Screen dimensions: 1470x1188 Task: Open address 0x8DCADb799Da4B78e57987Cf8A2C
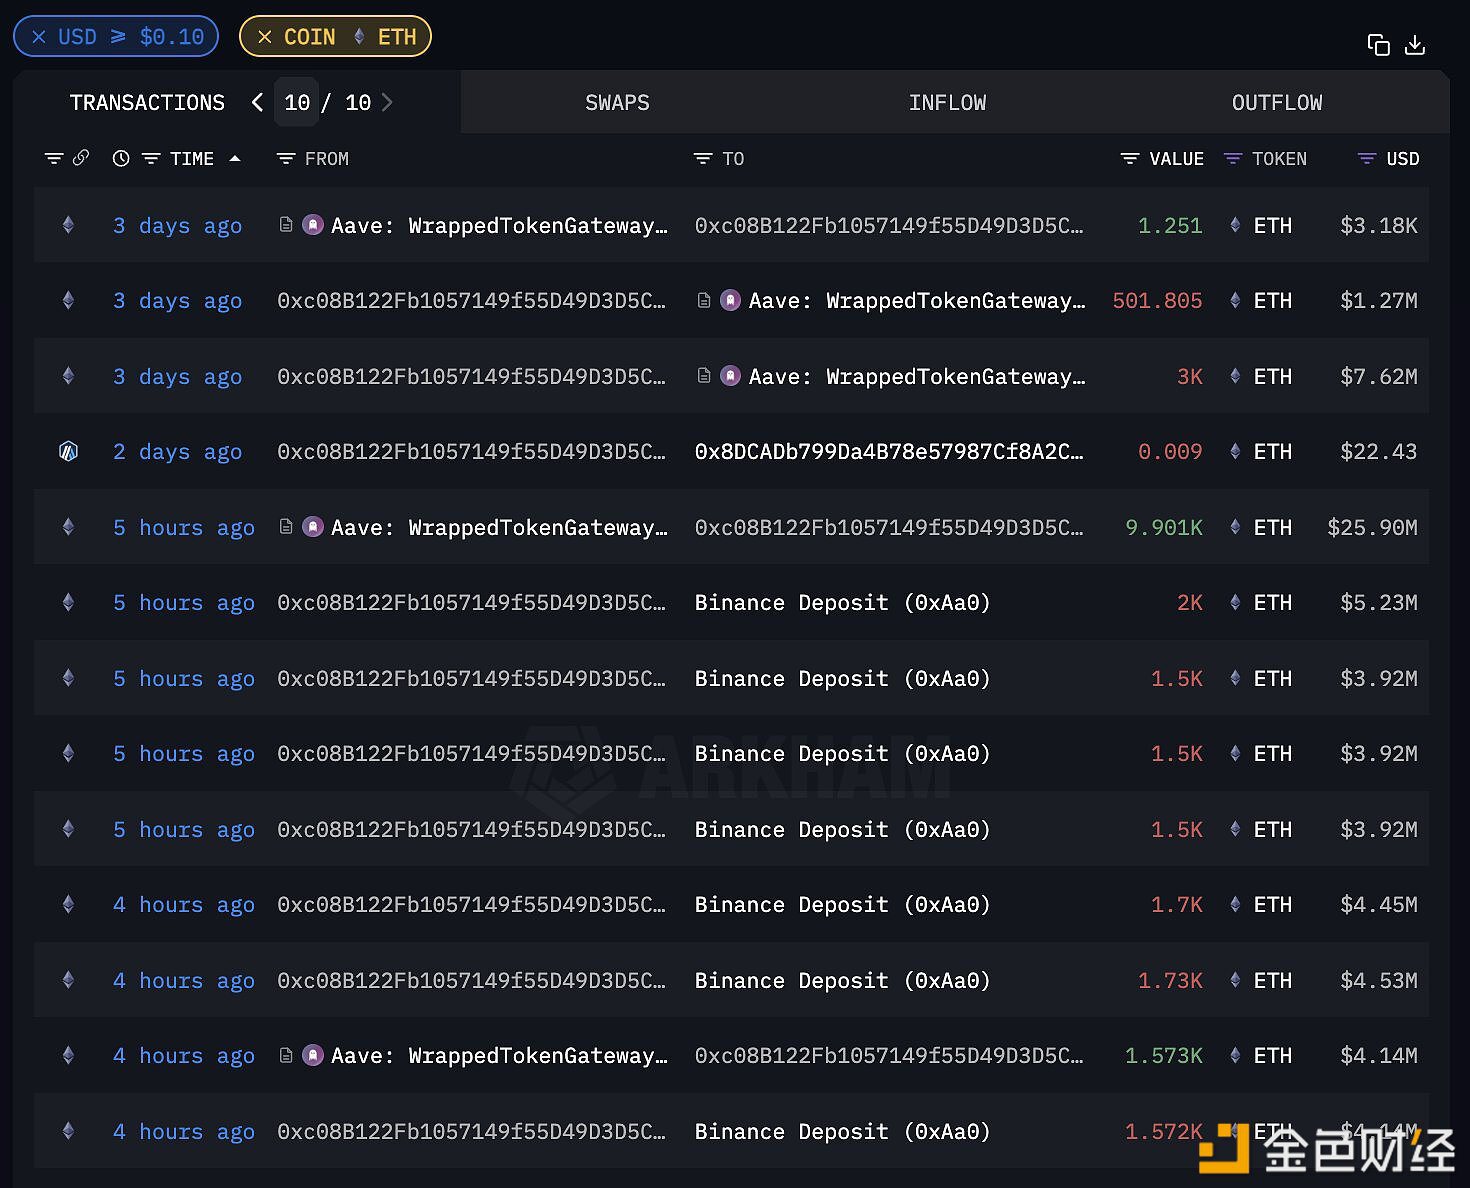pyautogui.click(x=889, y=452)
